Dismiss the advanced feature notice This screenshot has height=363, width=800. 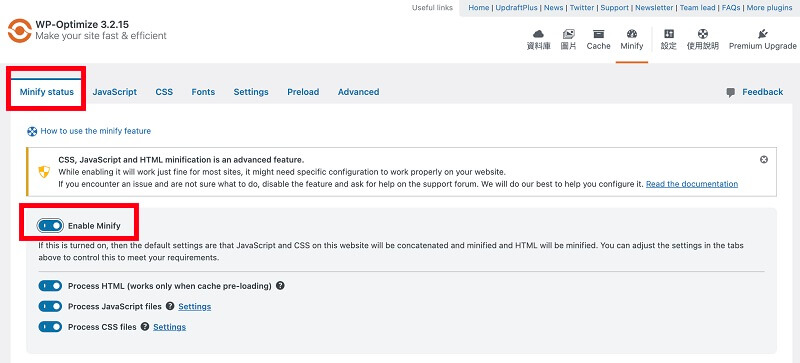tap(764, 159)
